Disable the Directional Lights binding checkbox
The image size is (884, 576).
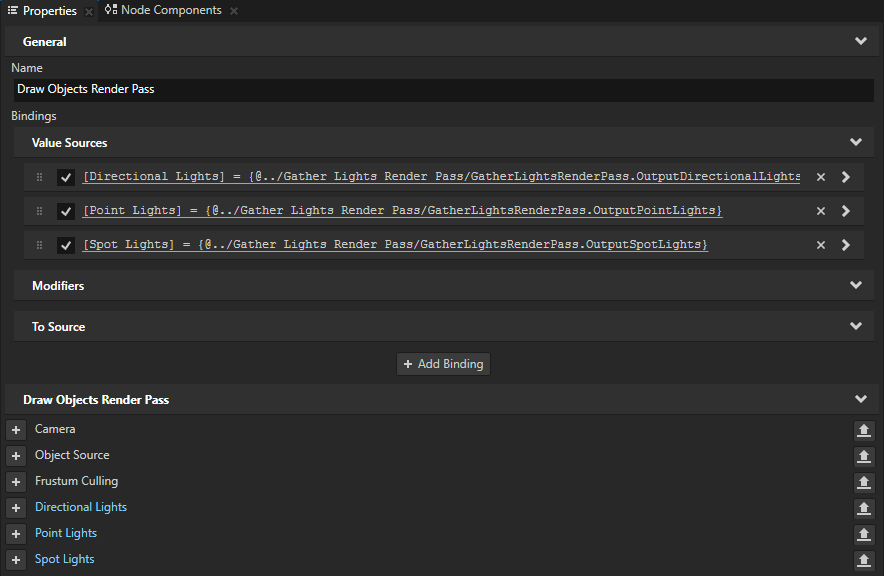pyautogui.click(x=65, y=177)
